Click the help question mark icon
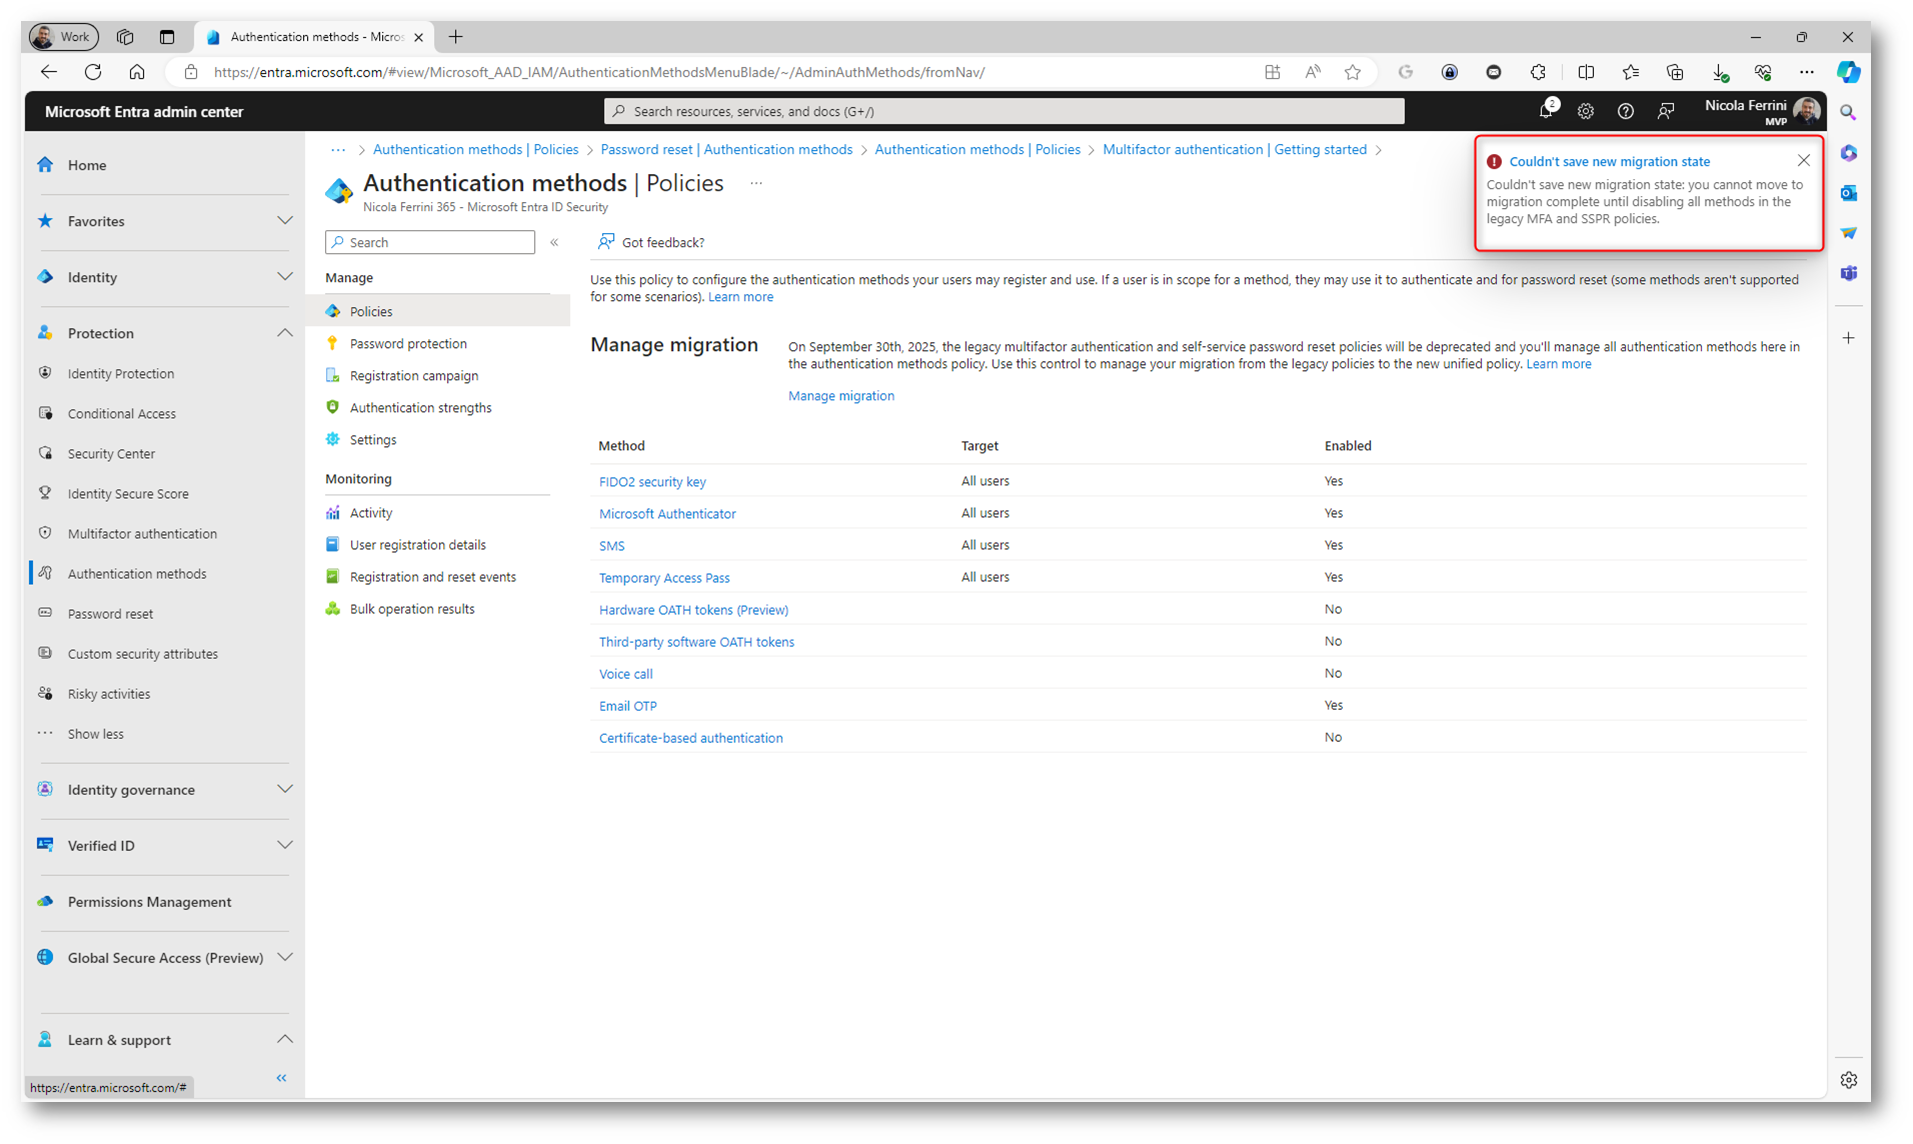1913x1144 pixels. coord(1625,111)
